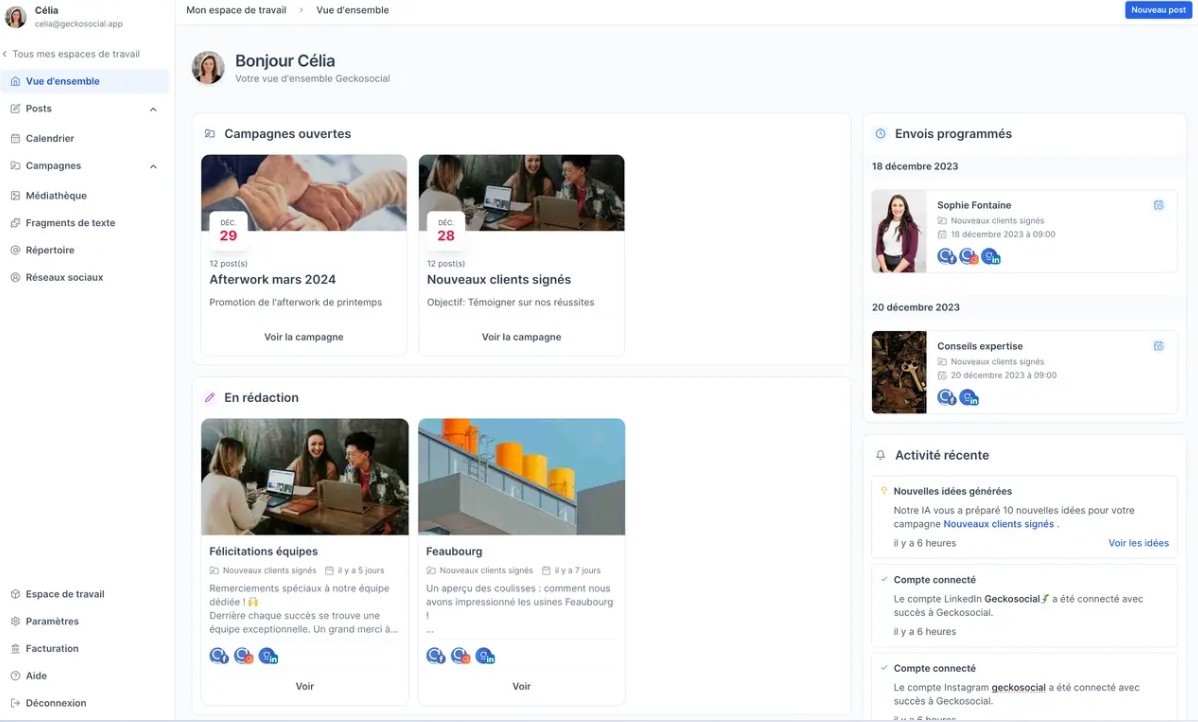Click Facebook account icon on Félicitations équipes
The height and width of the screenshot is (722, 1198).
coord(219,656)
